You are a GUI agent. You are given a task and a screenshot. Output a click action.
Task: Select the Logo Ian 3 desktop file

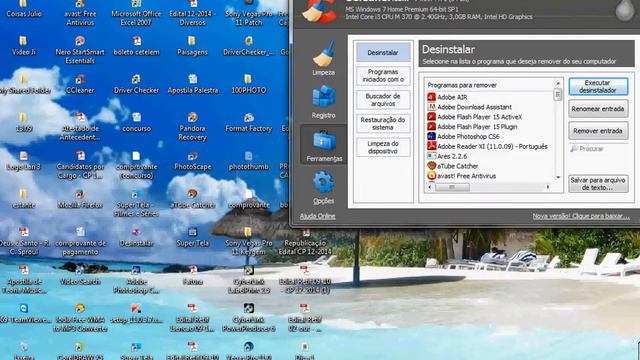[24, 160]
